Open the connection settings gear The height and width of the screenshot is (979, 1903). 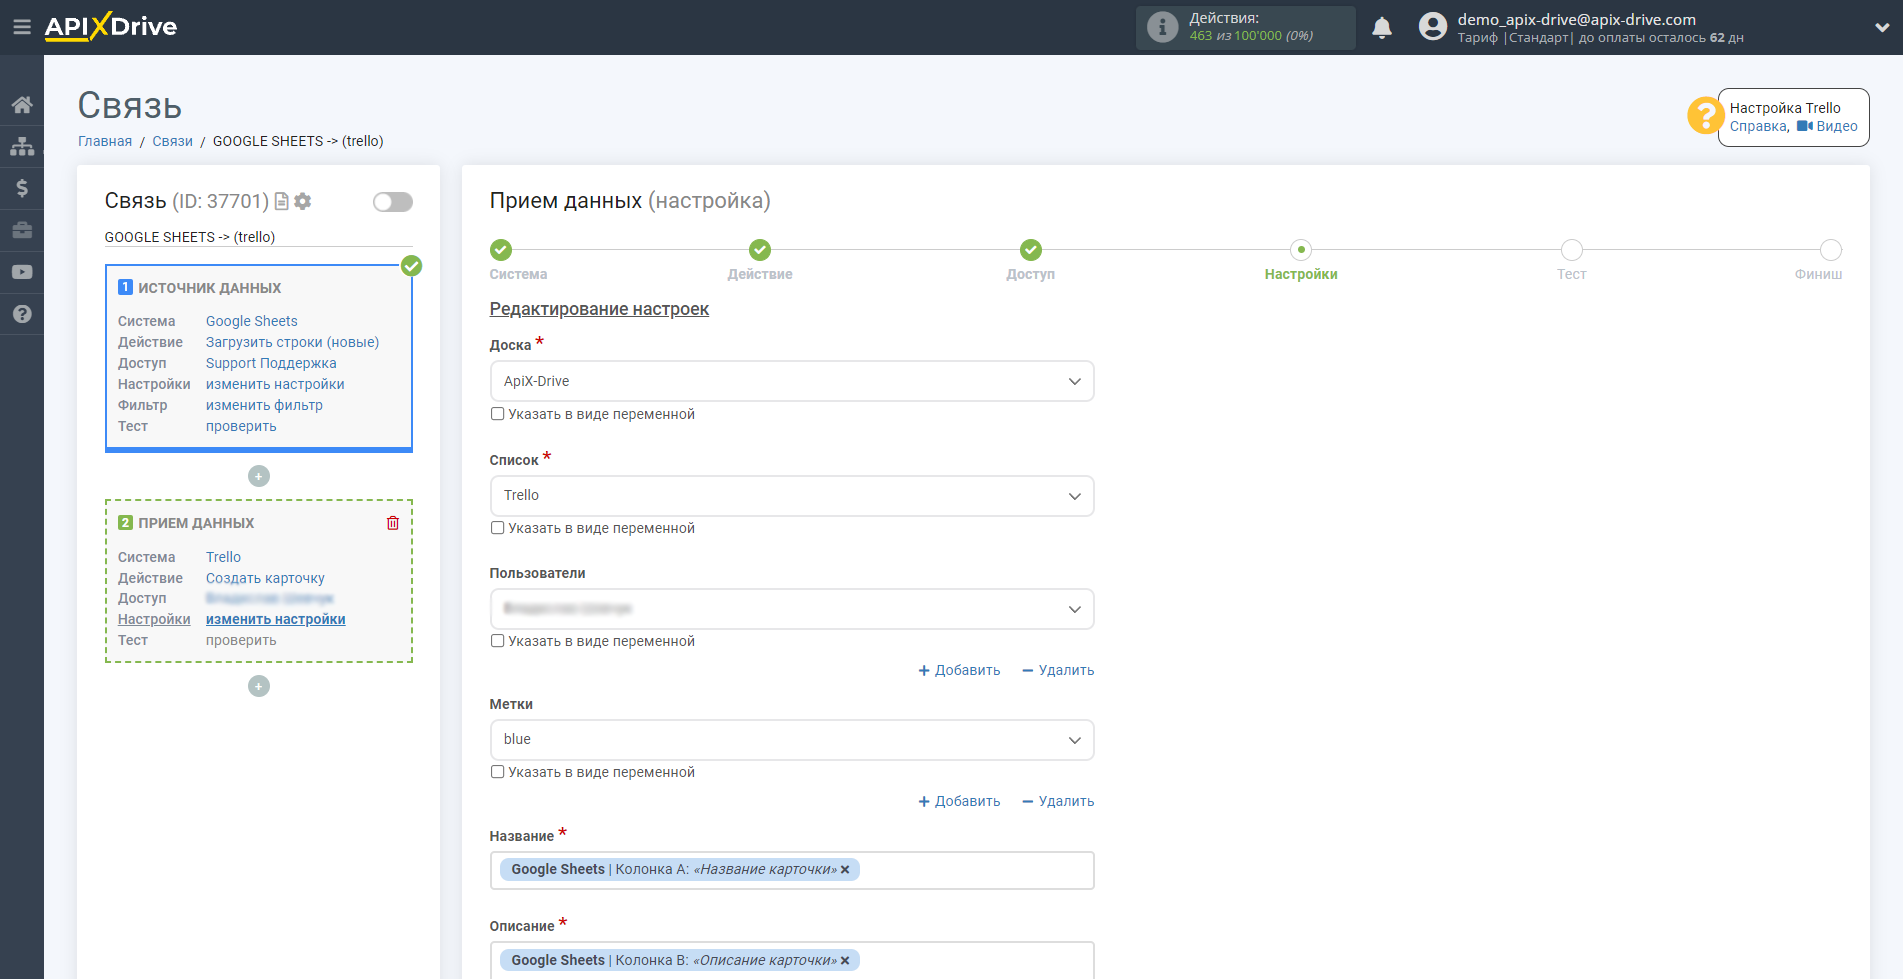point(303,201)
